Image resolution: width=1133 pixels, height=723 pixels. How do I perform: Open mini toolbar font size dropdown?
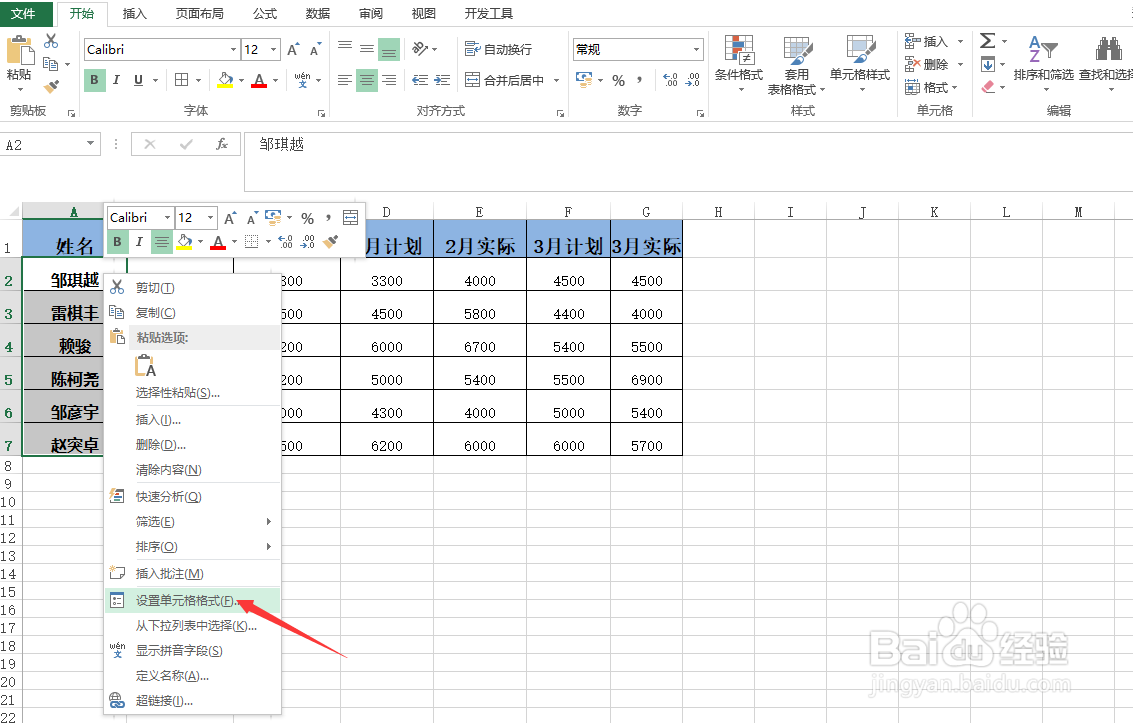(x=210, y=217)
